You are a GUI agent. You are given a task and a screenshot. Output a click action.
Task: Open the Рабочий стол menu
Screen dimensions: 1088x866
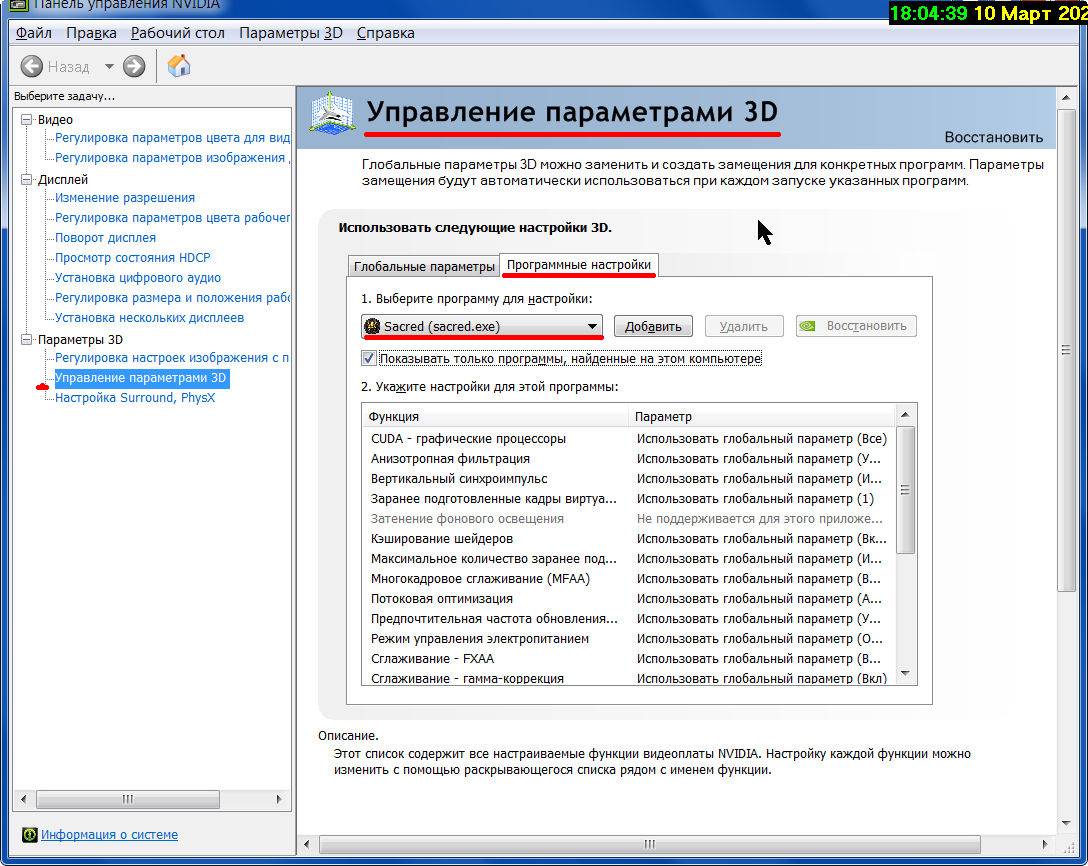click(178, 33)
